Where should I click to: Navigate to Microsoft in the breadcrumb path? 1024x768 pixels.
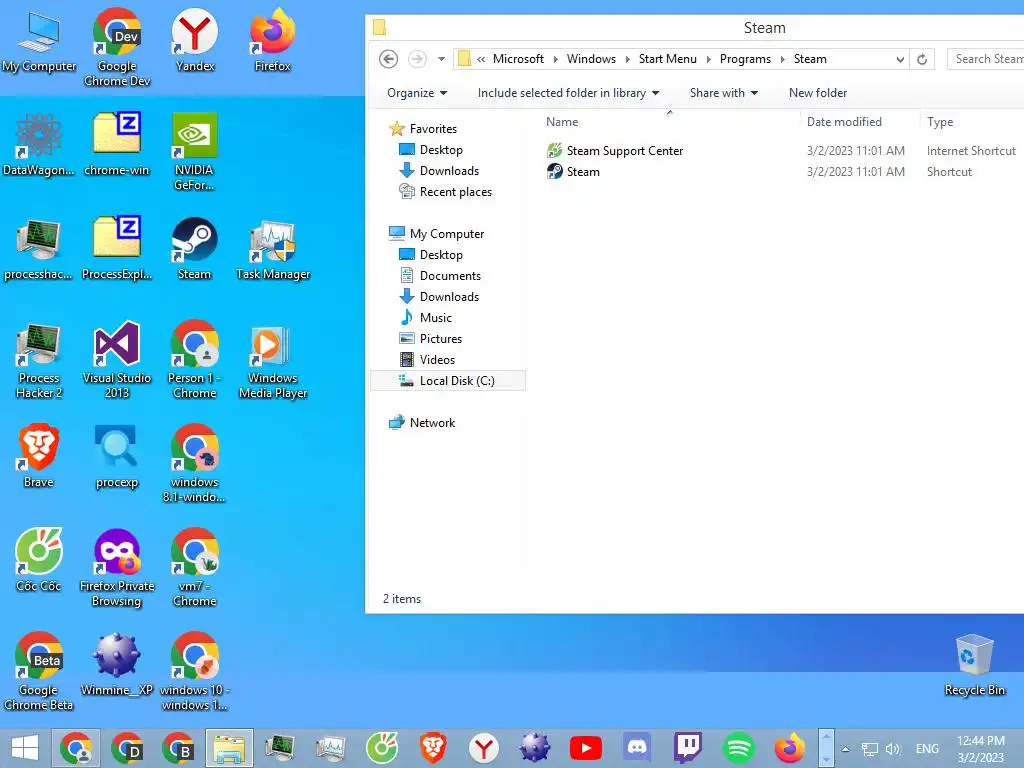pos(518,59)
